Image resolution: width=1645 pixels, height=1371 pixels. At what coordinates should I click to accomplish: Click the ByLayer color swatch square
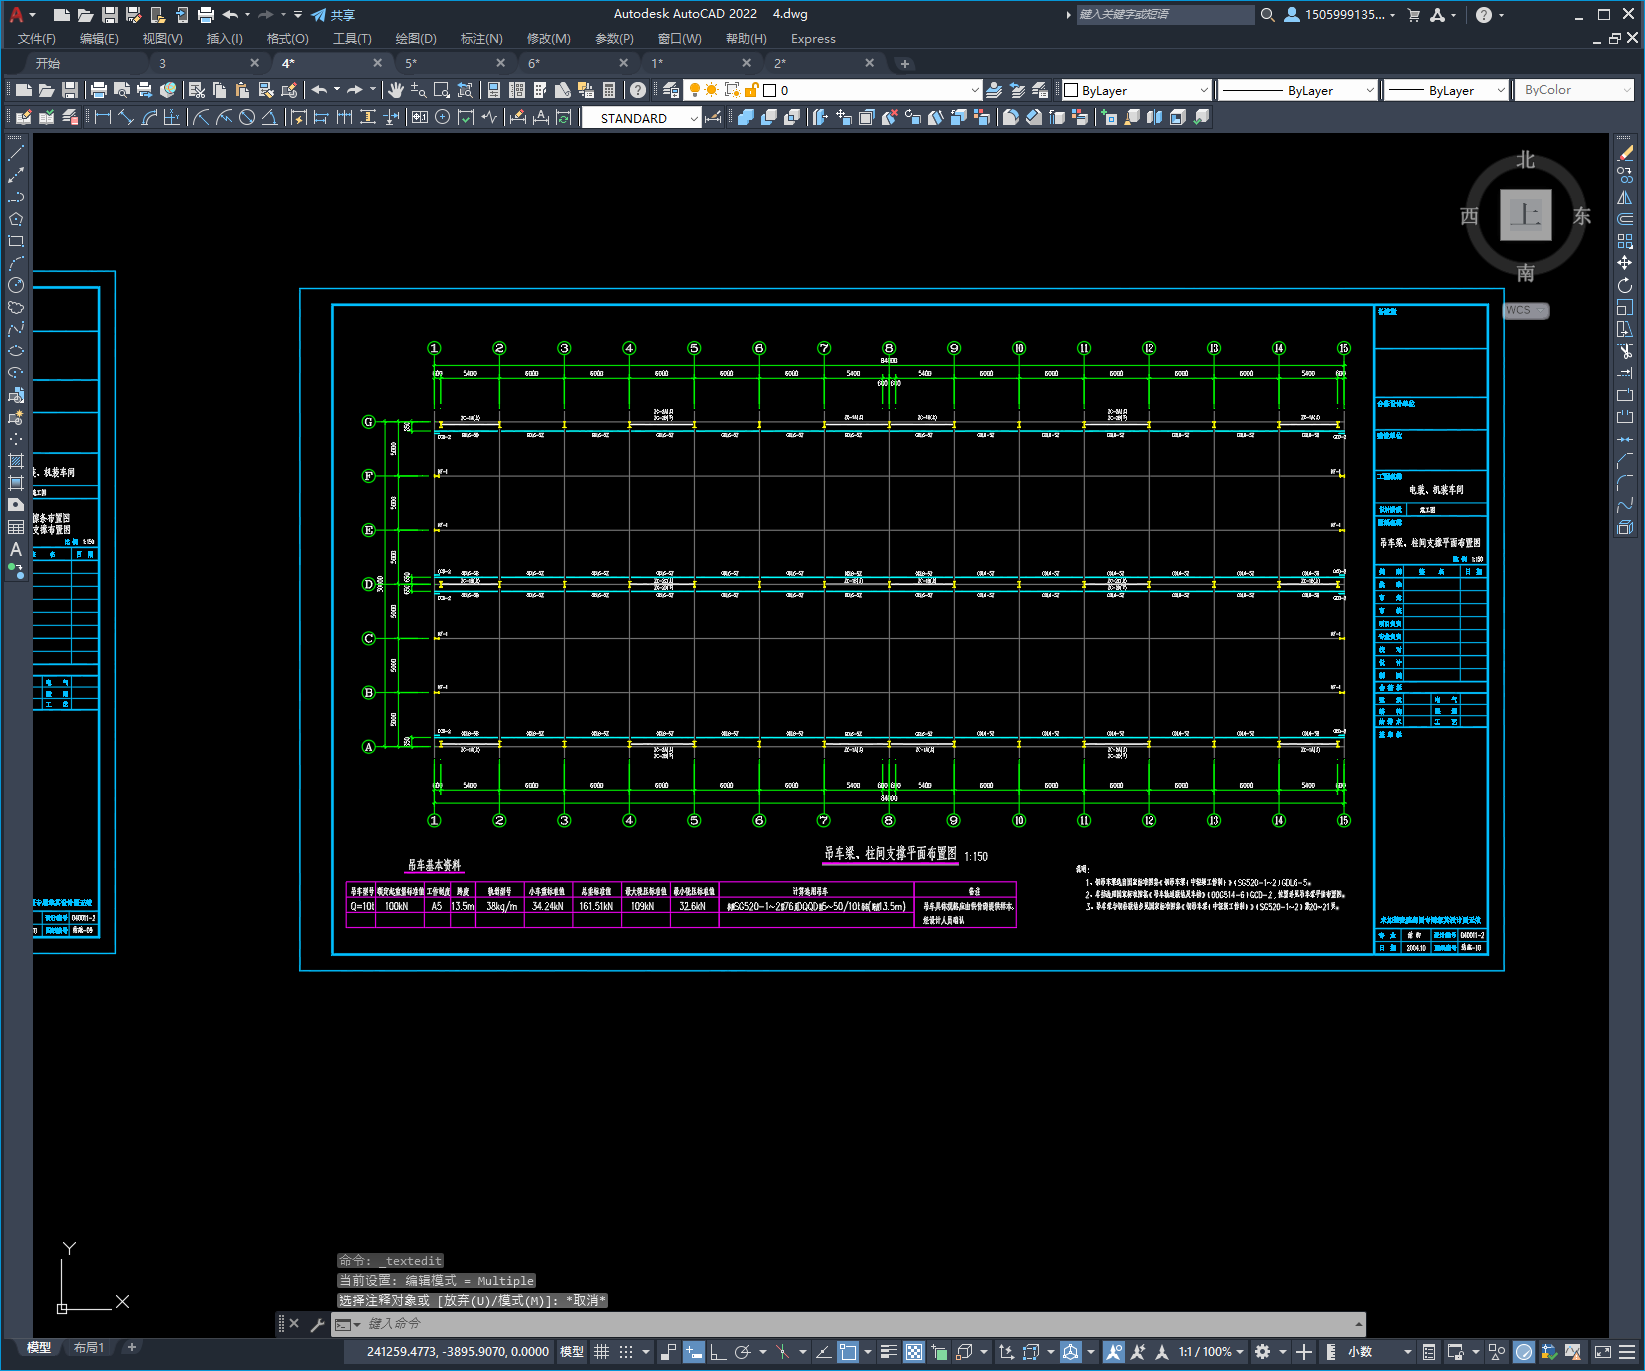pyautogui.click(x=1071, y=90)
